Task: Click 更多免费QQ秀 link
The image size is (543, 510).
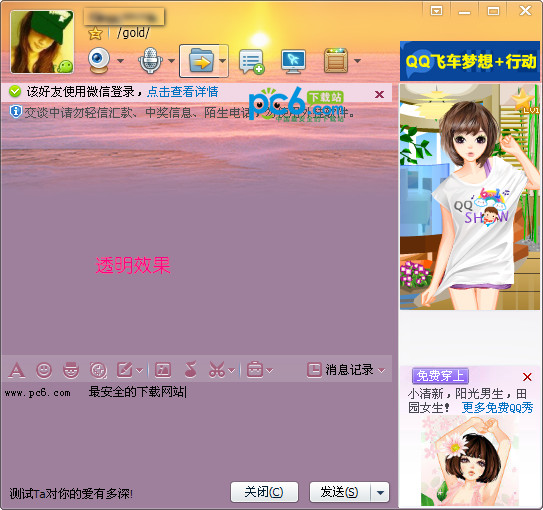Action: (x=497, y=408)
